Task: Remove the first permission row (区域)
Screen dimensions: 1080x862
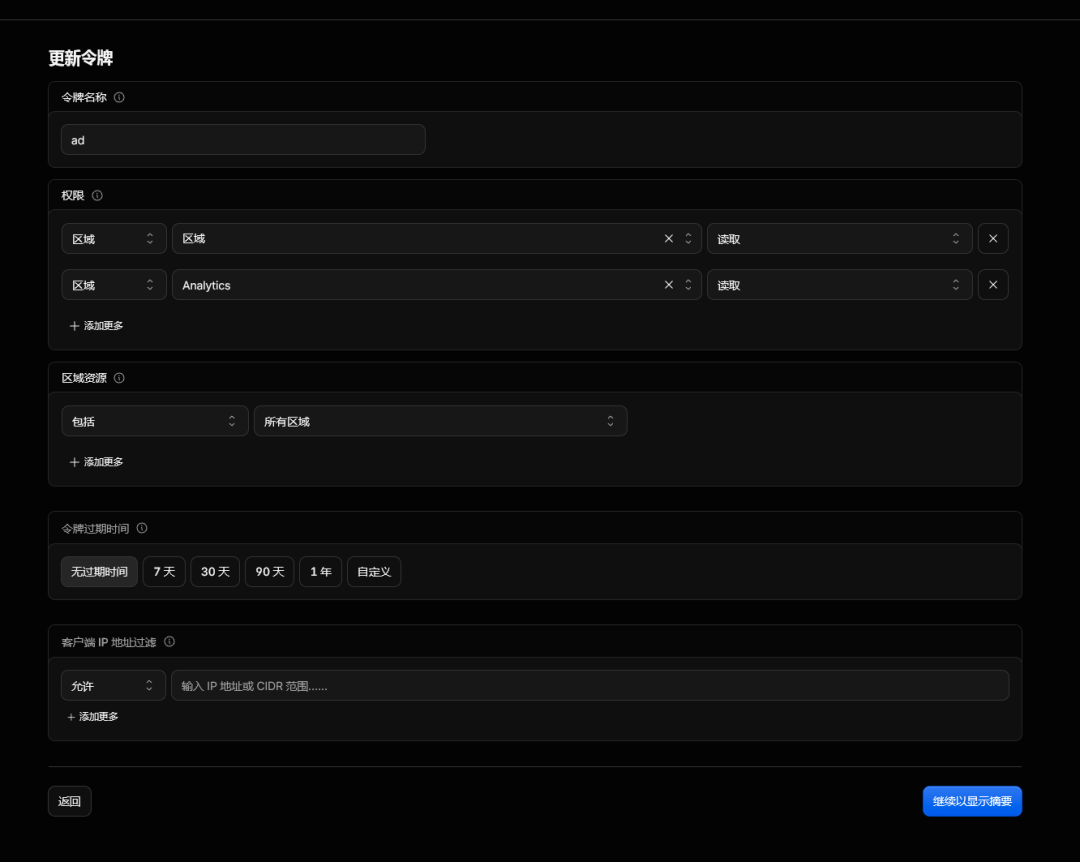Action: pyautogui.click(x=993, y=238)
